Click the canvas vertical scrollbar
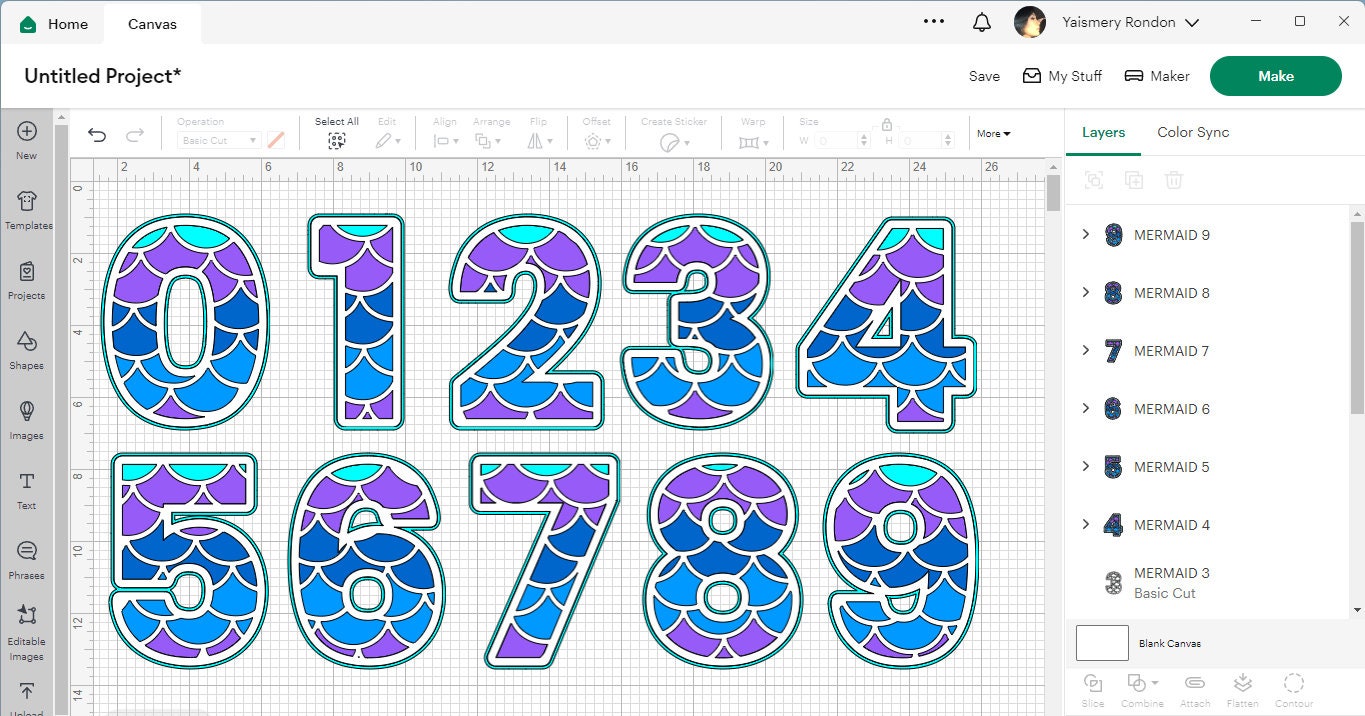The height and width of the screenshot is (716, 1365). 1053,192
